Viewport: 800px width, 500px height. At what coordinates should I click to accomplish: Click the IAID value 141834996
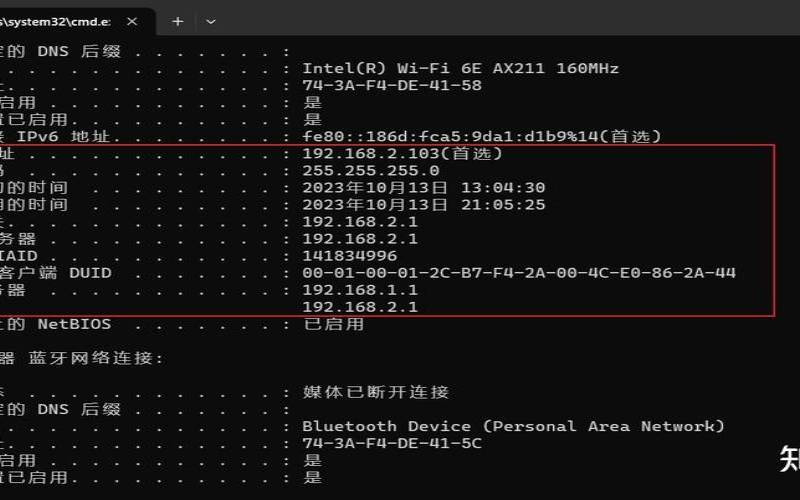[x=350, y=255]
